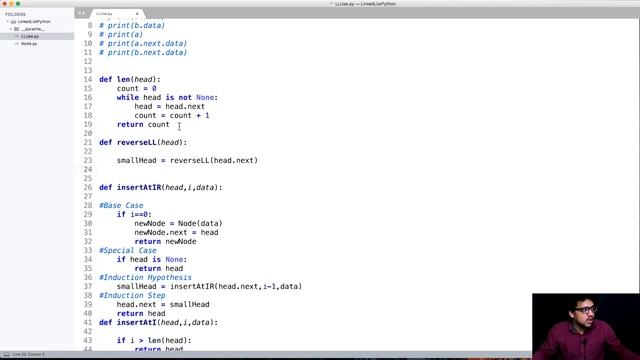Click gutter line number 24

pos(88,169)
